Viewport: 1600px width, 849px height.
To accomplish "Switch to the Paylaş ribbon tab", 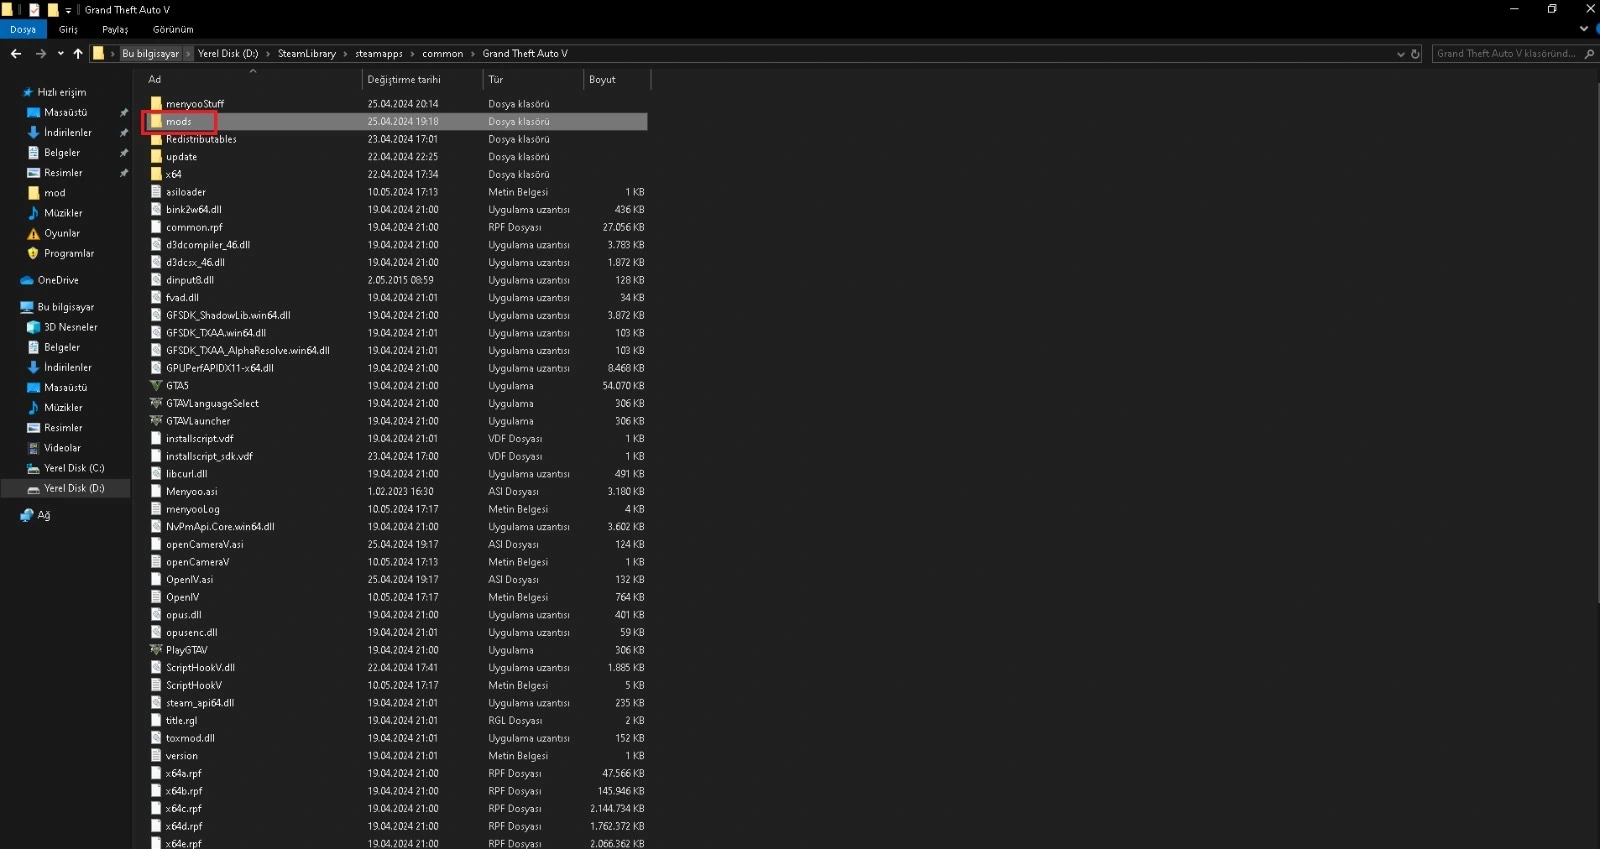I will tap(115, 30).
